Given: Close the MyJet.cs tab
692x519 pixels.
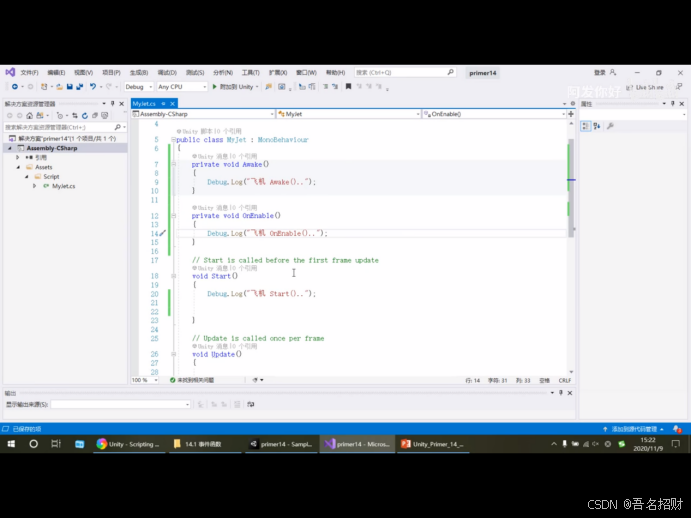Looking at the screenshot, I should click(173, 104).
